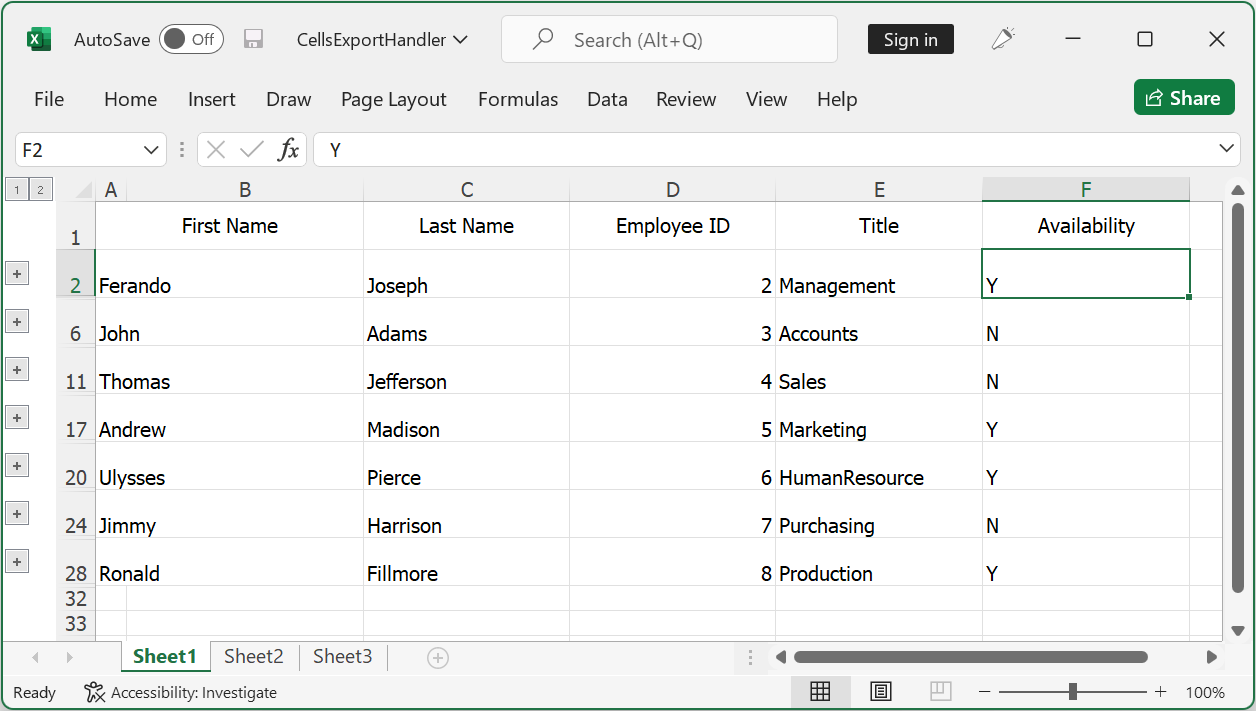Switch to Page Layout view icon
1256x711 pixels.
click(x=880, y=691)
